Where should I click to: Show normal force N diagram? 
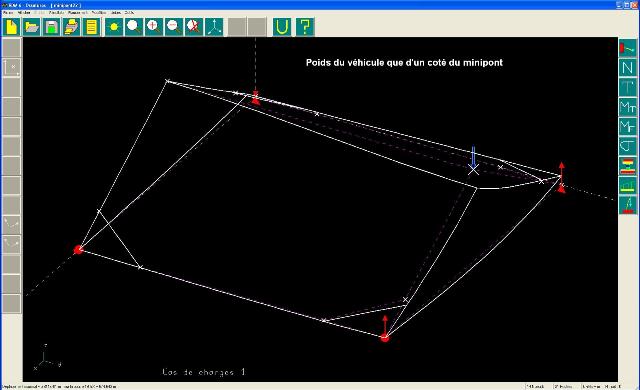tap(628, 68)
